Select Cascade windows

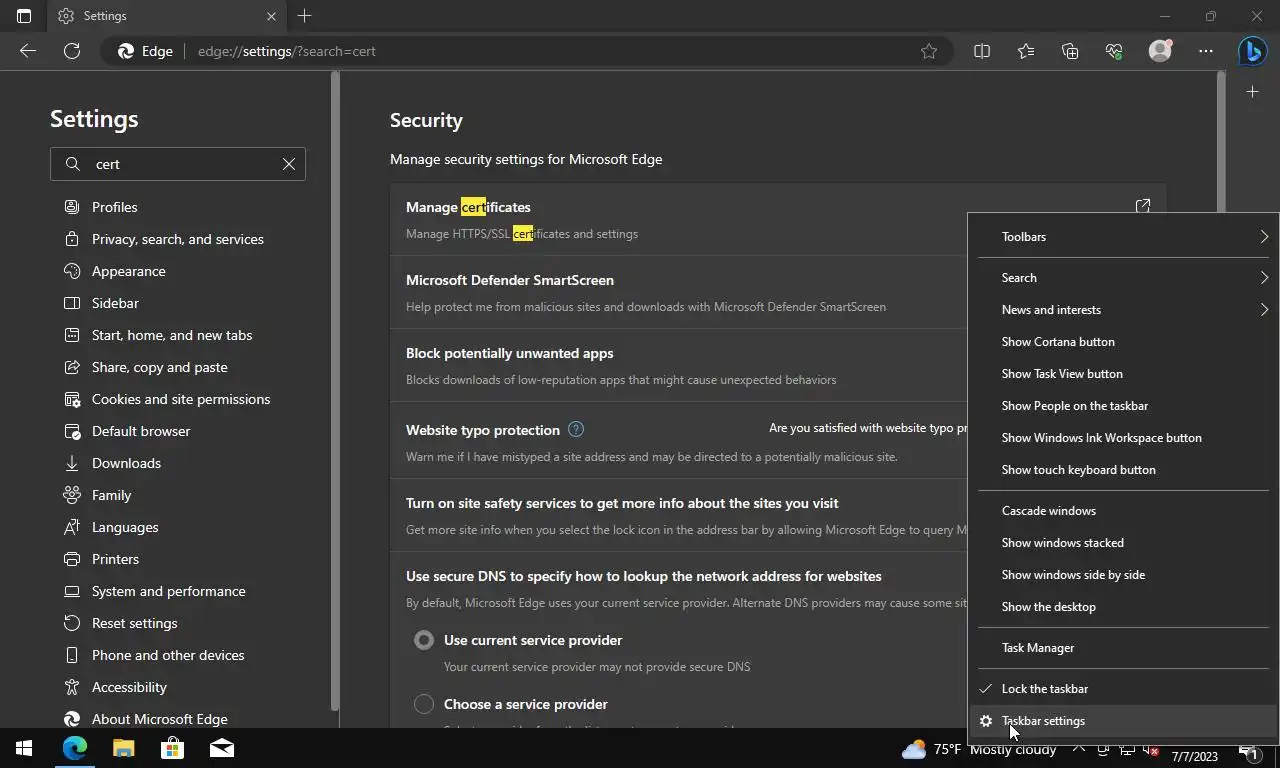[x=1123, y=511]
